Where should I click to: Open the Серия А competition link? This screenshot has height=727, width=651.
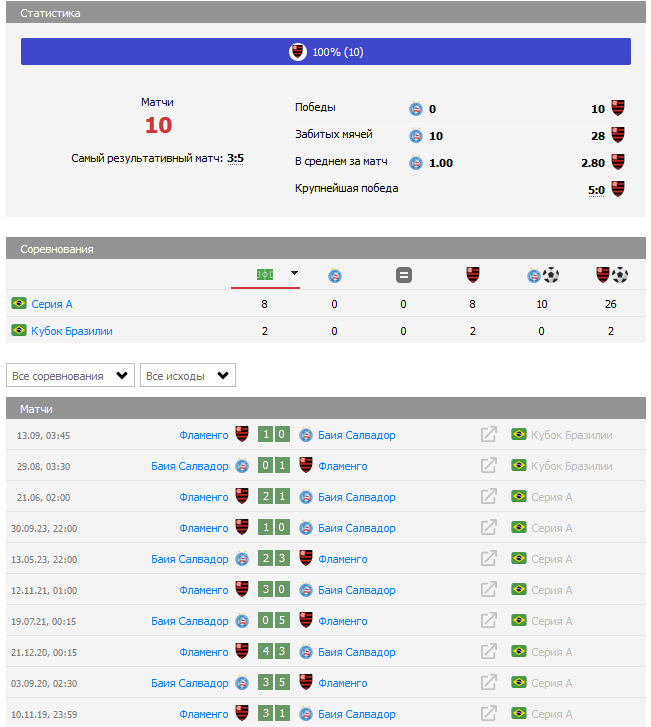52,304
